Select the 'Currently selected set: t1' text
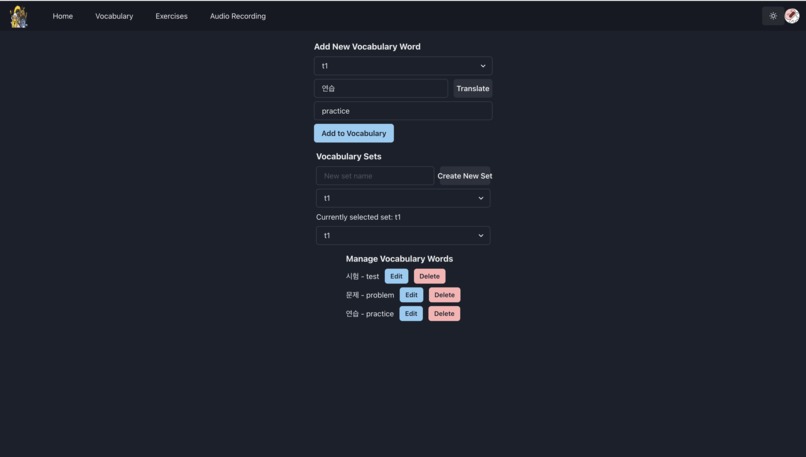 [x=358, y=217]
